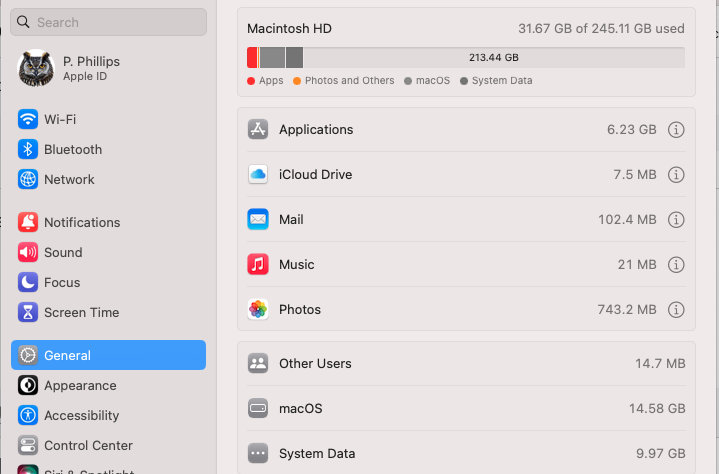The width and height of the screenshot is (719, 474).
Task: Open the Appearance icon
Action: point(28,386)
